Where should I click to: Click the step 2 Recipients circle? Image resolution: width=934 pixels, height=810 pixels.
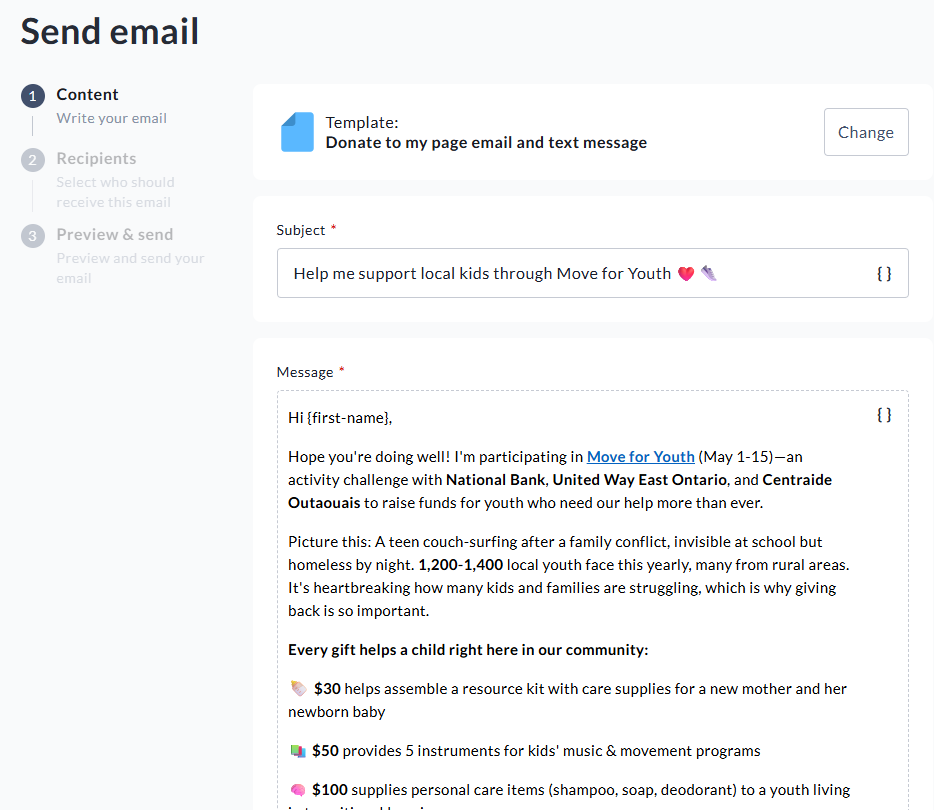click(33, 160)
